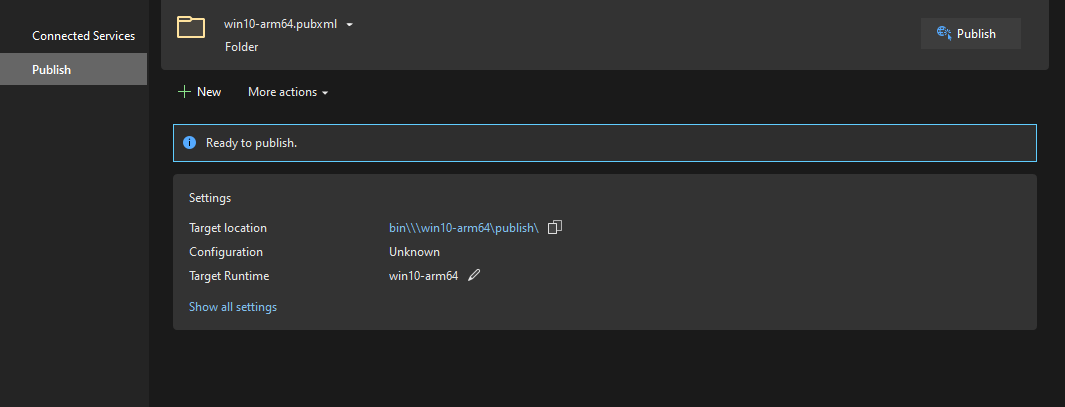Screen dimensions: 1065x407
Task: Click the Folder text under profile name
Action: pyautogui.click(x=241, y=47)
